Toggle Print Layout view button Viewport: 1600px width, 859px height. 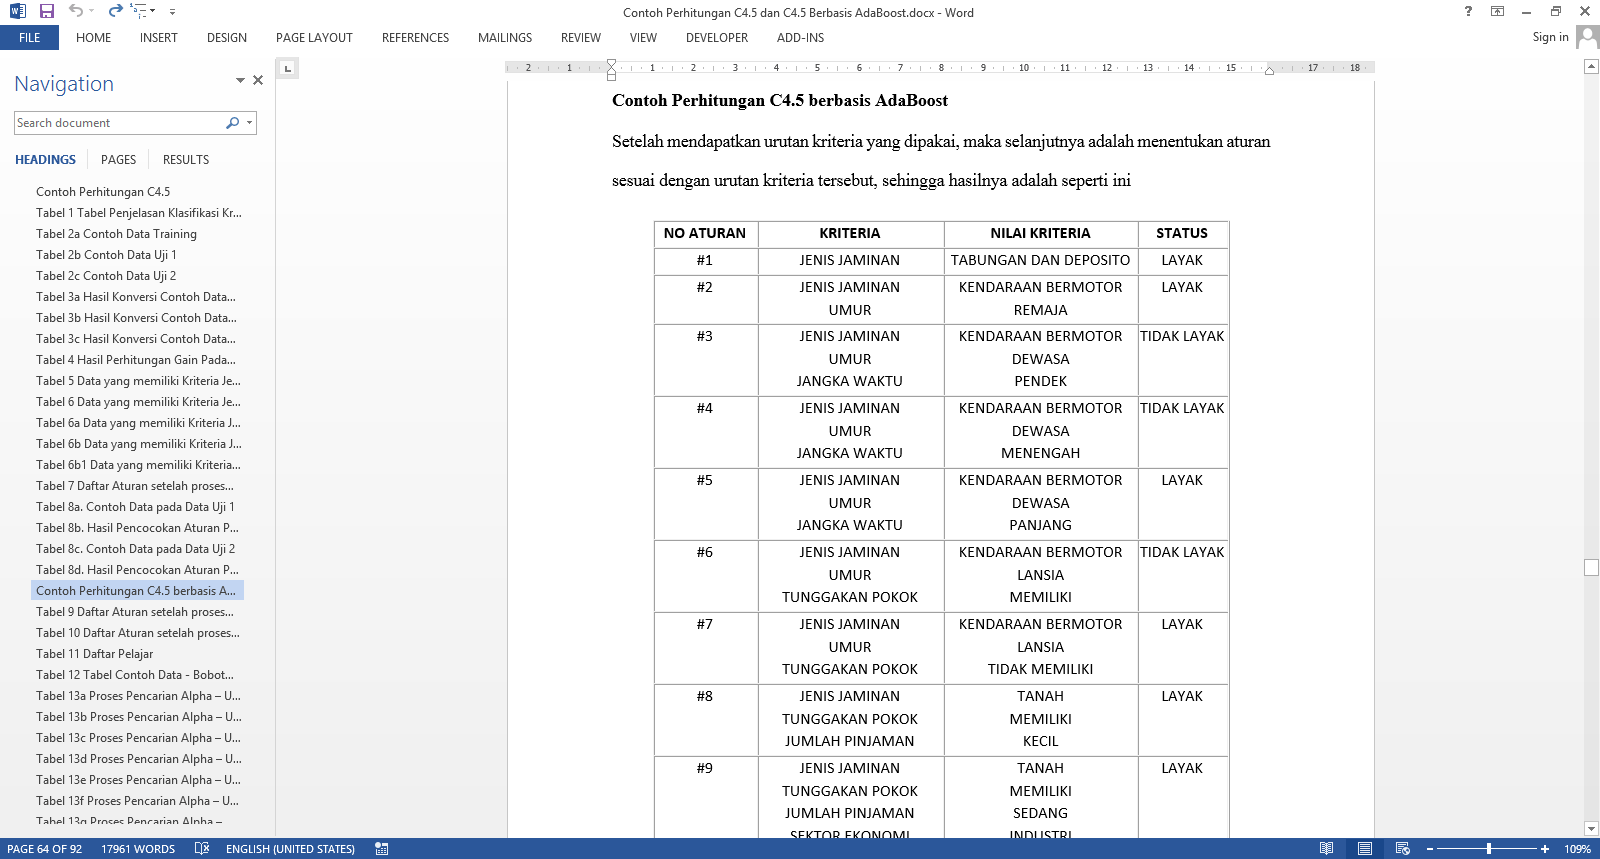pos(1365,848)
